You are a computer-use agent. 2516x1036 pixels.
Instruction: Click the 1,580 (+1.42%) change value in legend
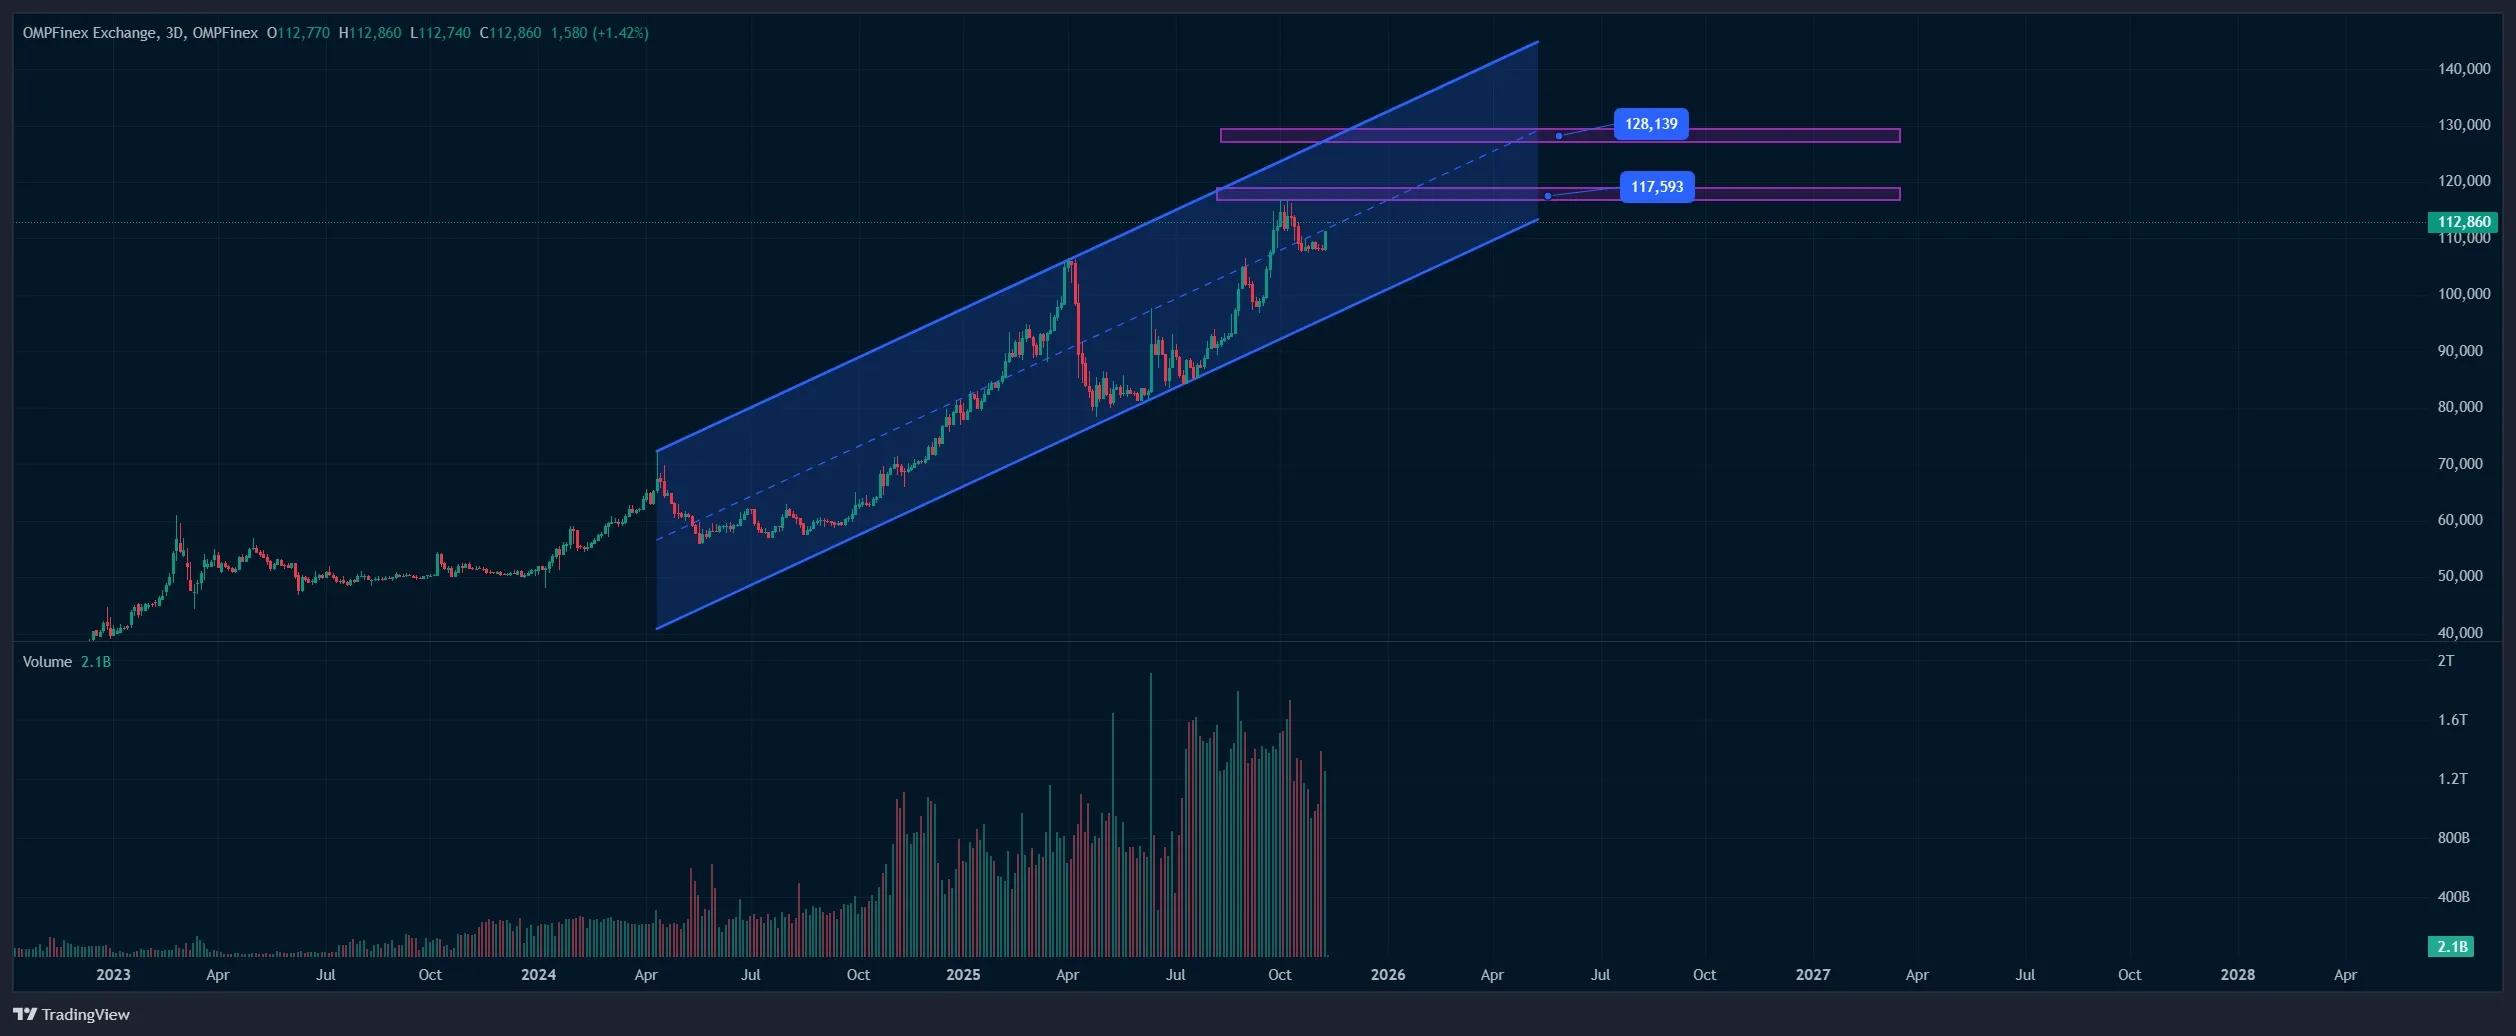click(599, 33)
